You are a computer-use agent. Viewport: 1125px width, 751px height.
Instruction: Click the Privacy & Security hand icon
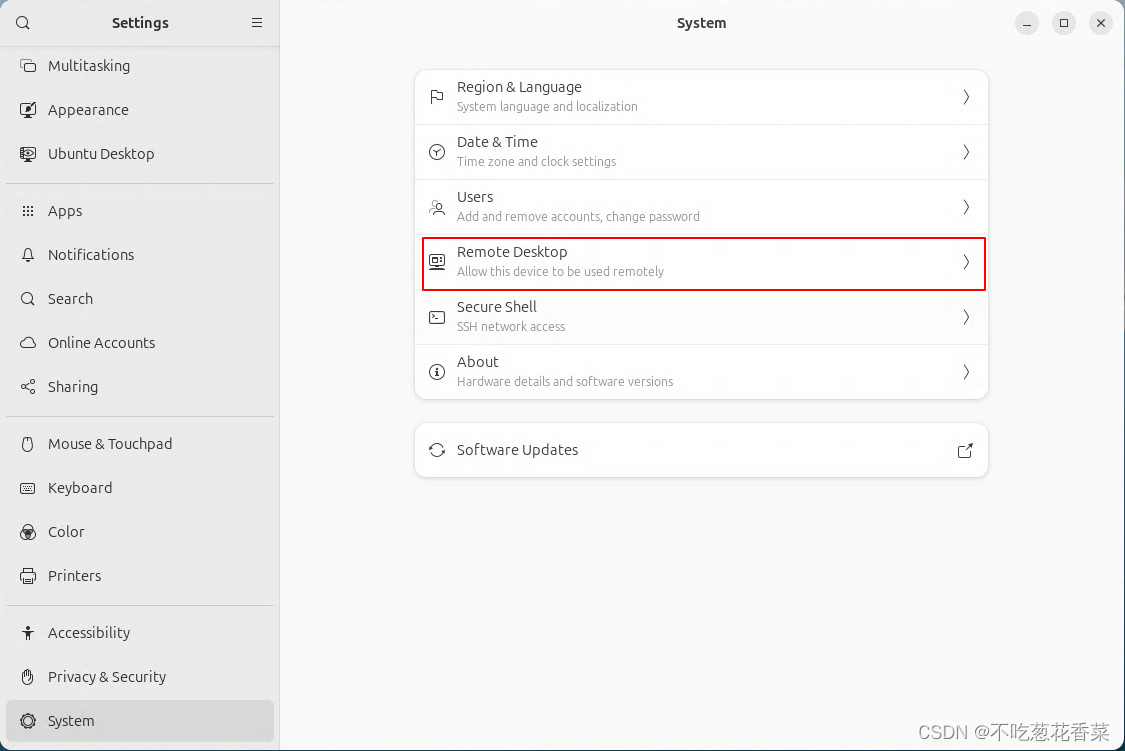(x=28, y=676)
